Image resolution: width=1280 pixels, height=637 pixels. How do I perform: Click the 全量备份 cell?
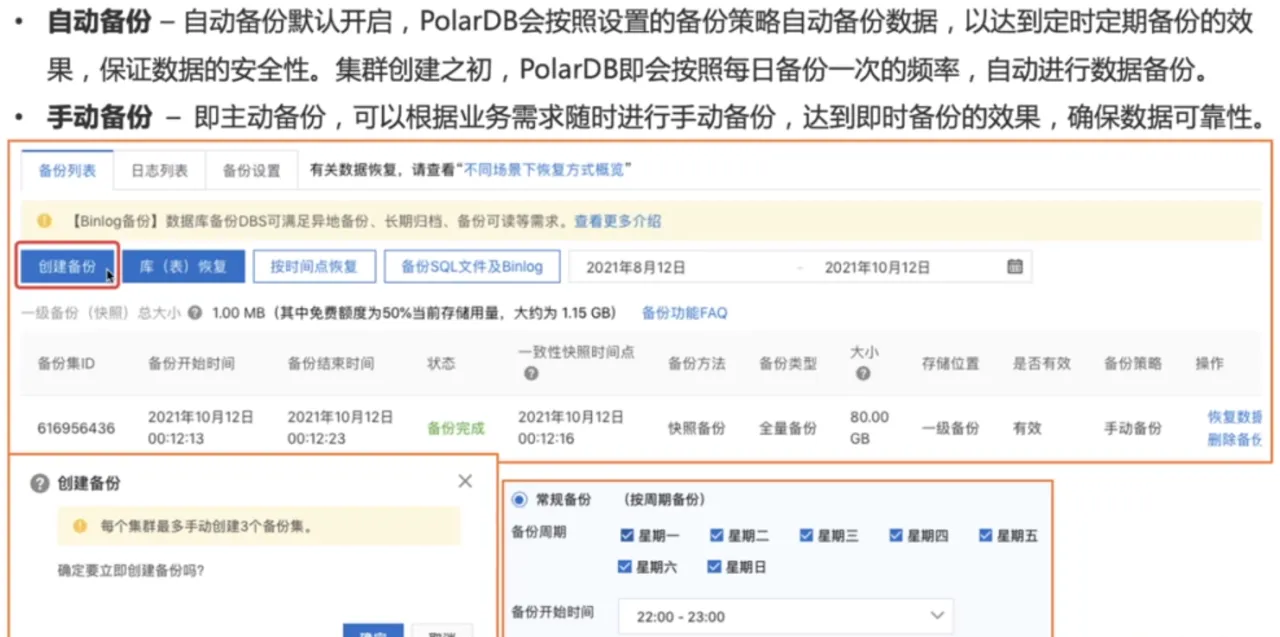pyautogui.click(x=787, y=428)
